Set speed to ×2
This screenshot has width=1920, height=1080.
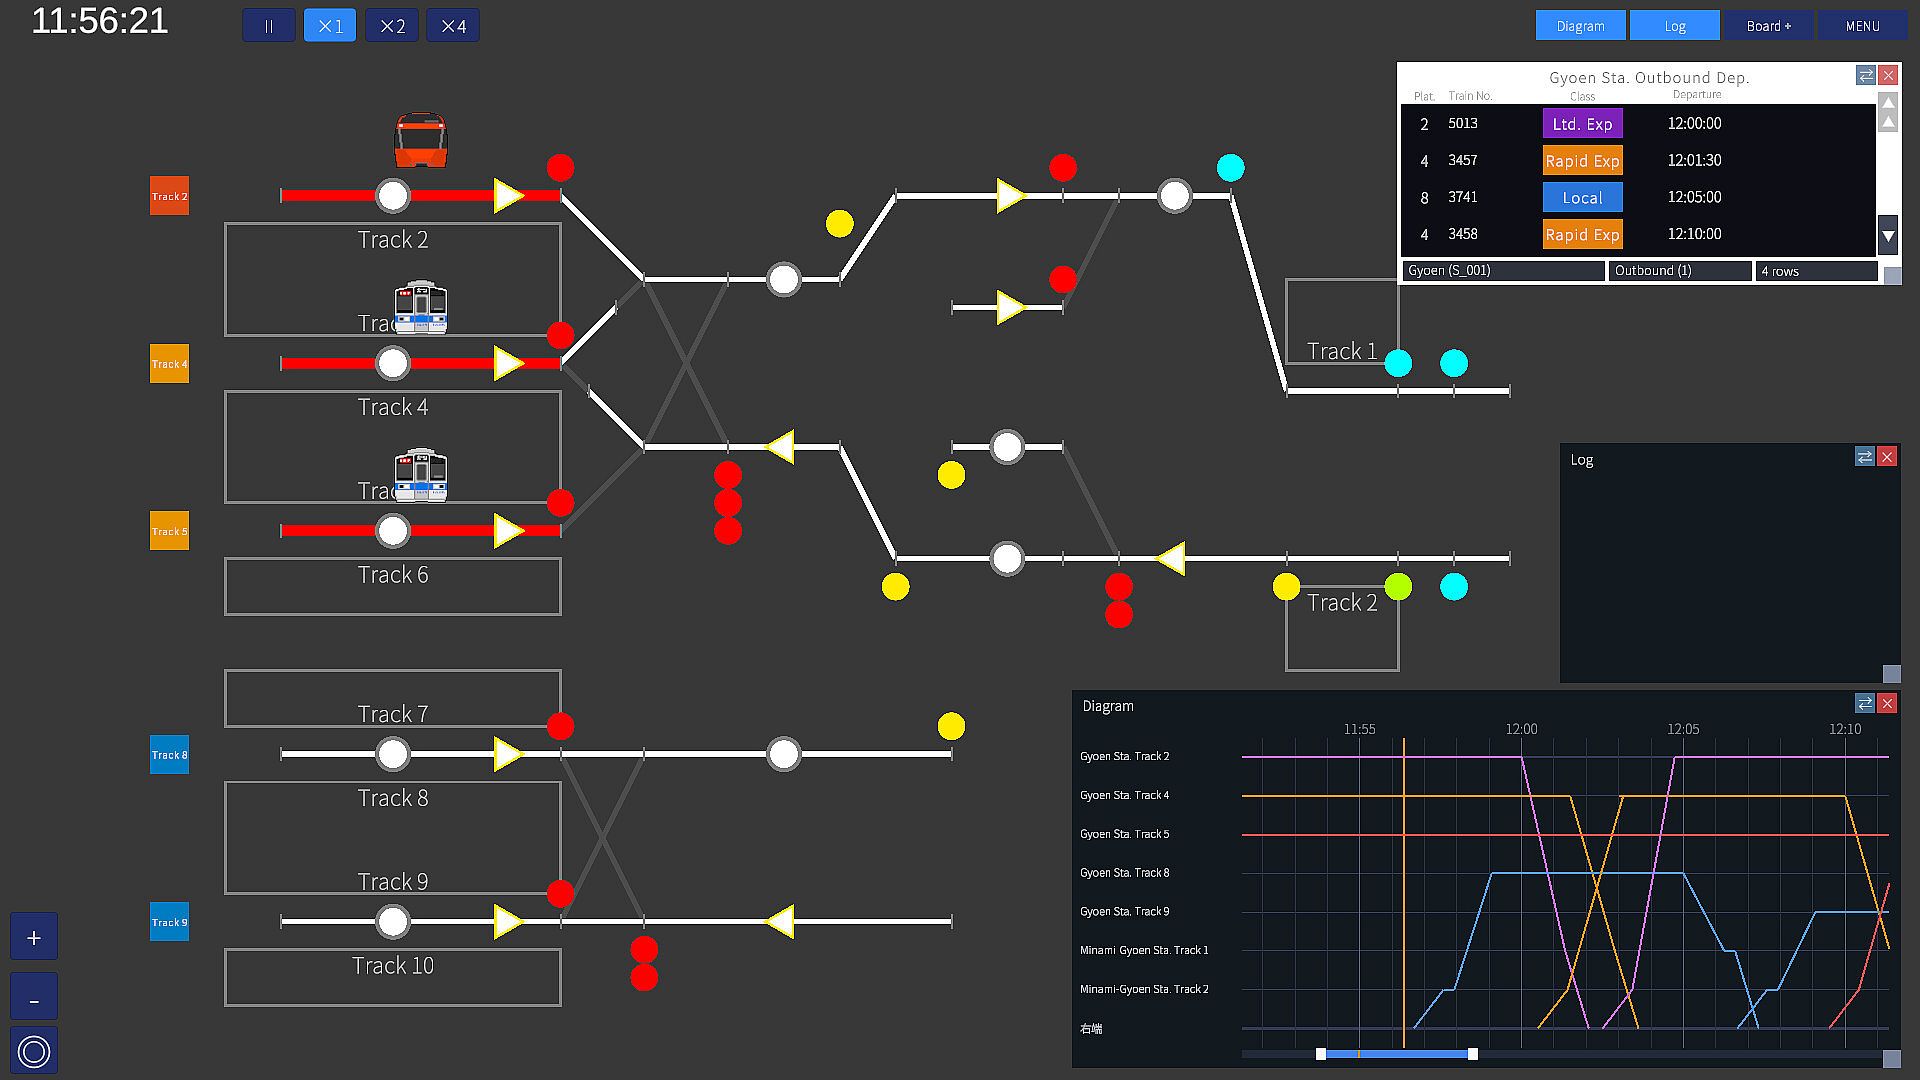click(x=392, y=26)
